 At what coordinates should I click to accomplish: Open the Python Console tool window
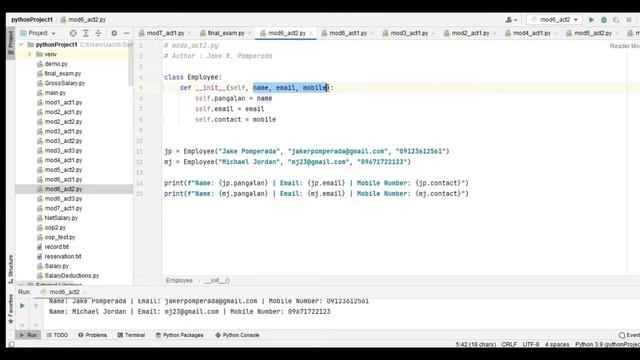pos(237,335)
